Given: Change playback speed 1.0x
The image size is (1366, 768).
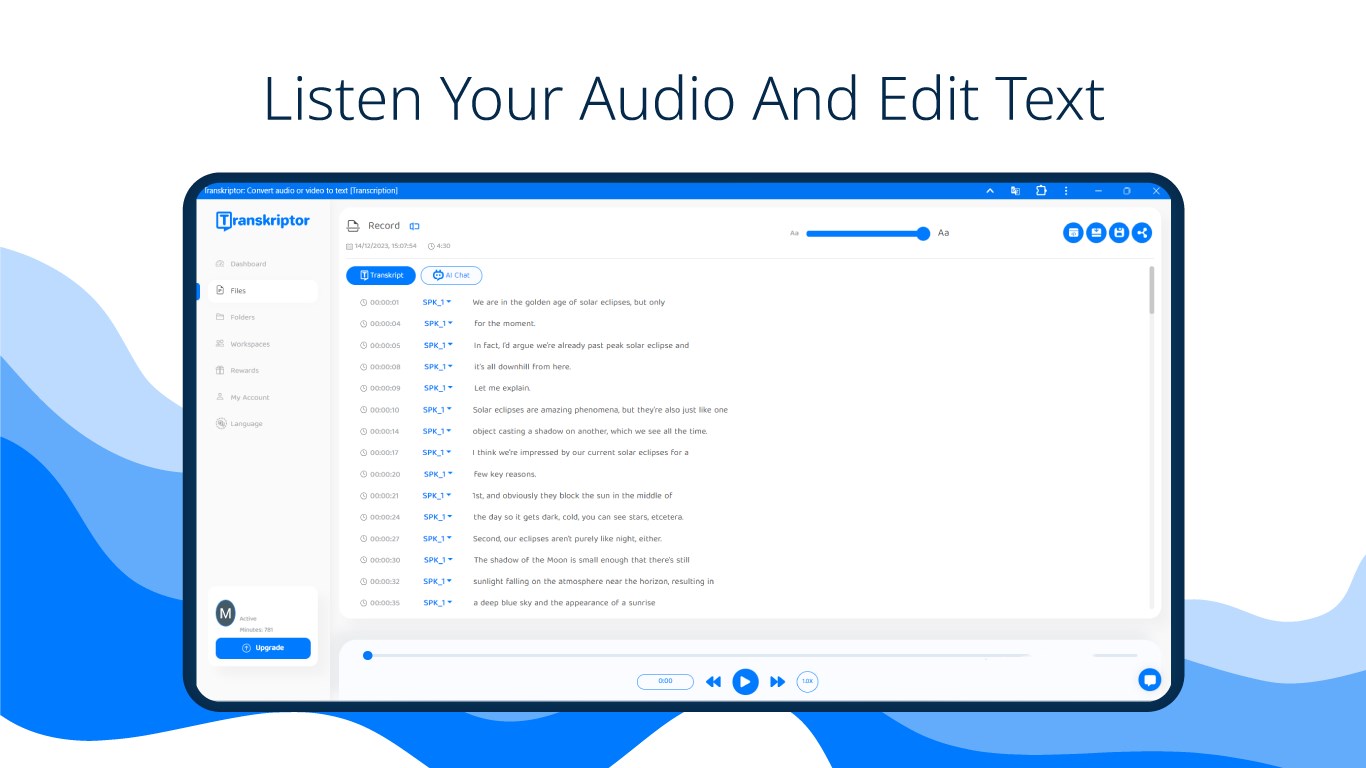Looking at the screenshot, I should pyautogui.click(x=807, y=681).
